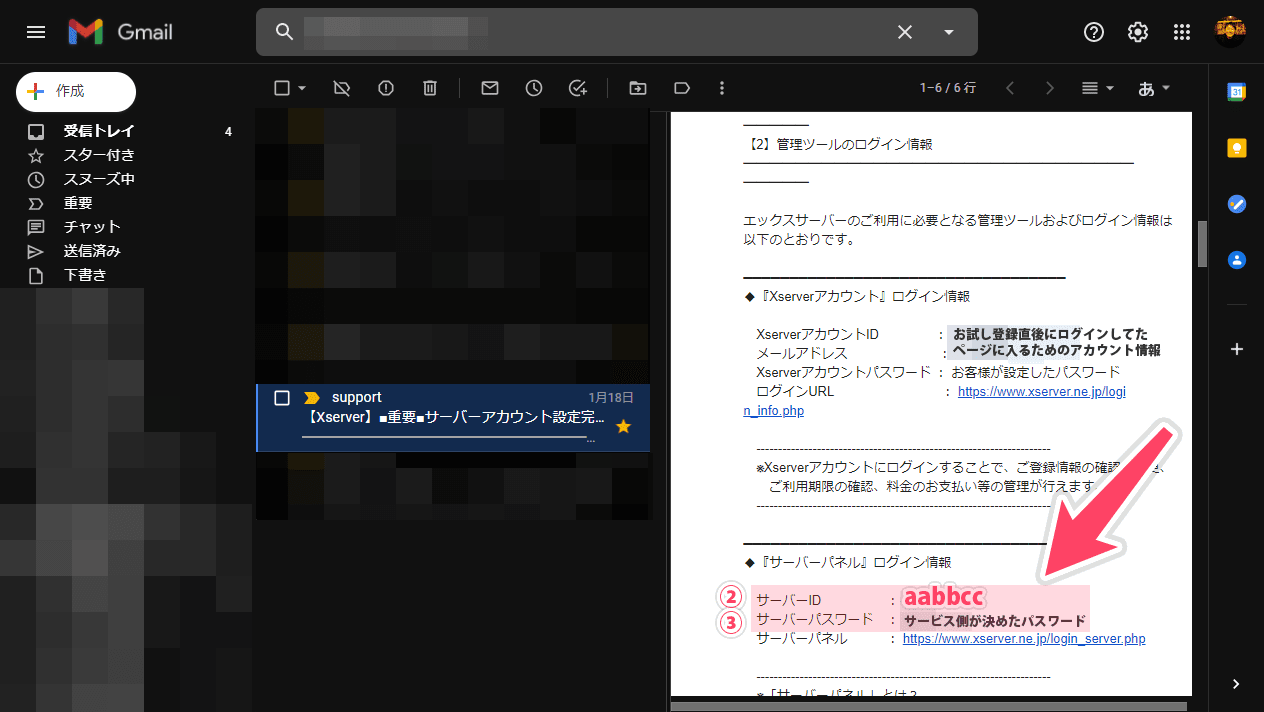Add to tasks icon
Image resolution: width=1264 pixels, height=712 pixels.
pos(578,88)
